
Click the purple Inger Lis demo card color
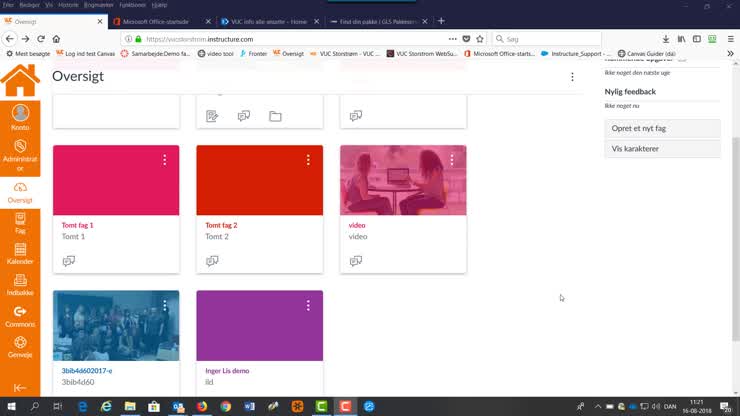[259, 328]
